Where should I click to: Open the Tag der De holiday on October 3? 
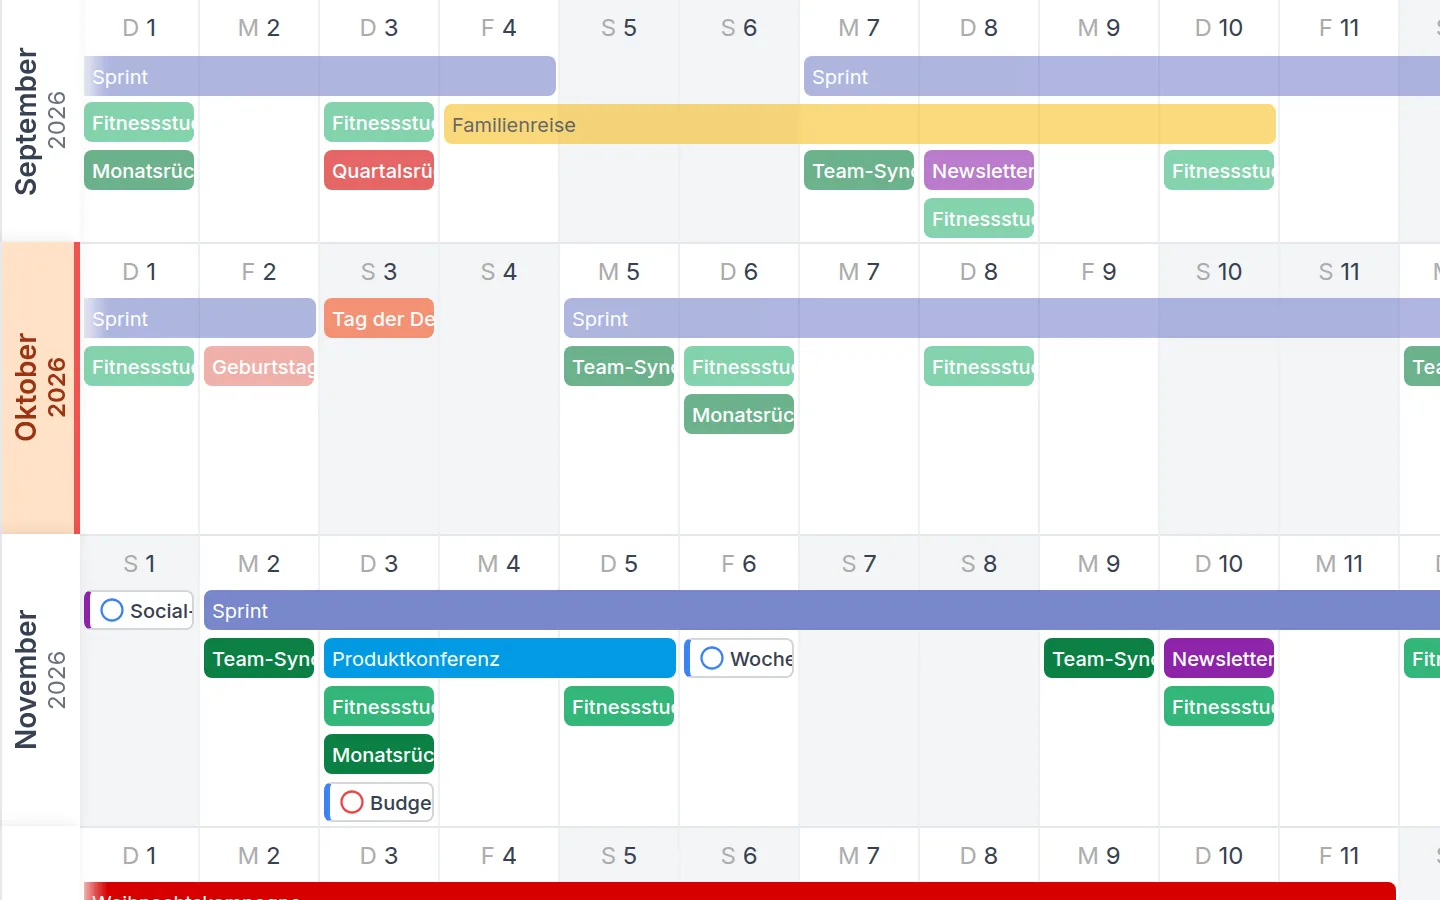pyautogui.click(x=379, y=318)
